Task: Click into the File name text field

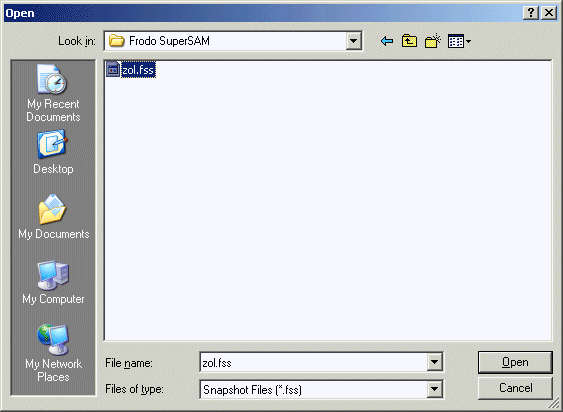Action: click(x=313, y=362)
